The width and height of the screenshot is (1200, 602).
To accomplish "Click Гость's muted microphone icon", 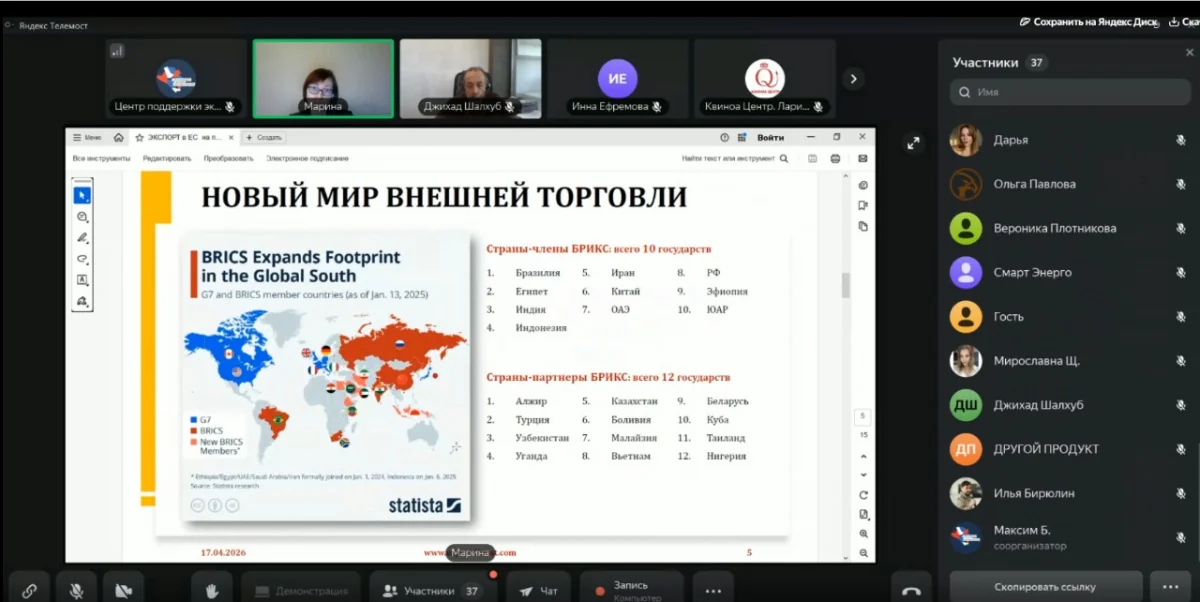I will pos(1181,317).
